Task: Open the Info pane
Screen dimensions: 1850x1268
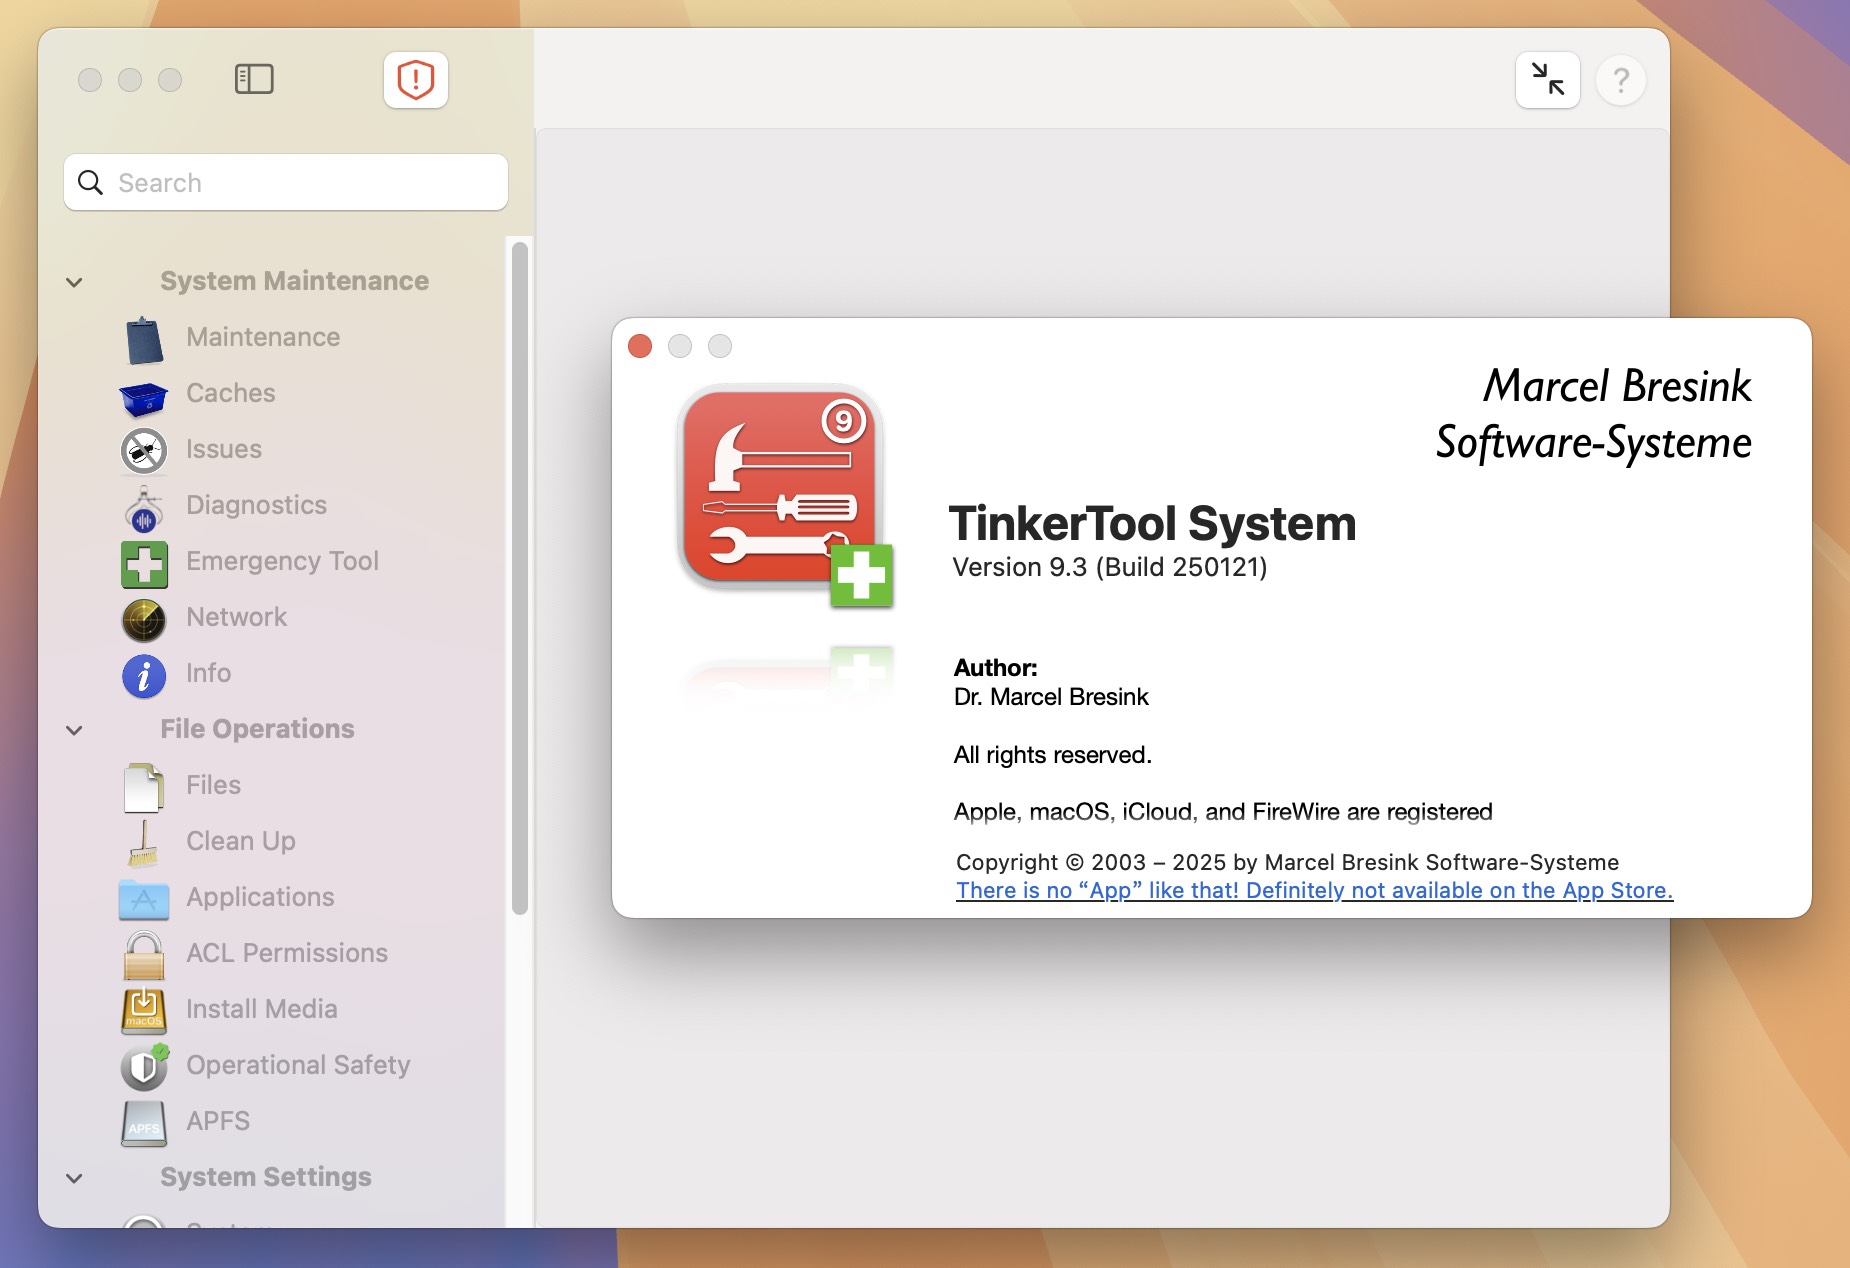Action: pyautogui.click(x=207, y=673)
